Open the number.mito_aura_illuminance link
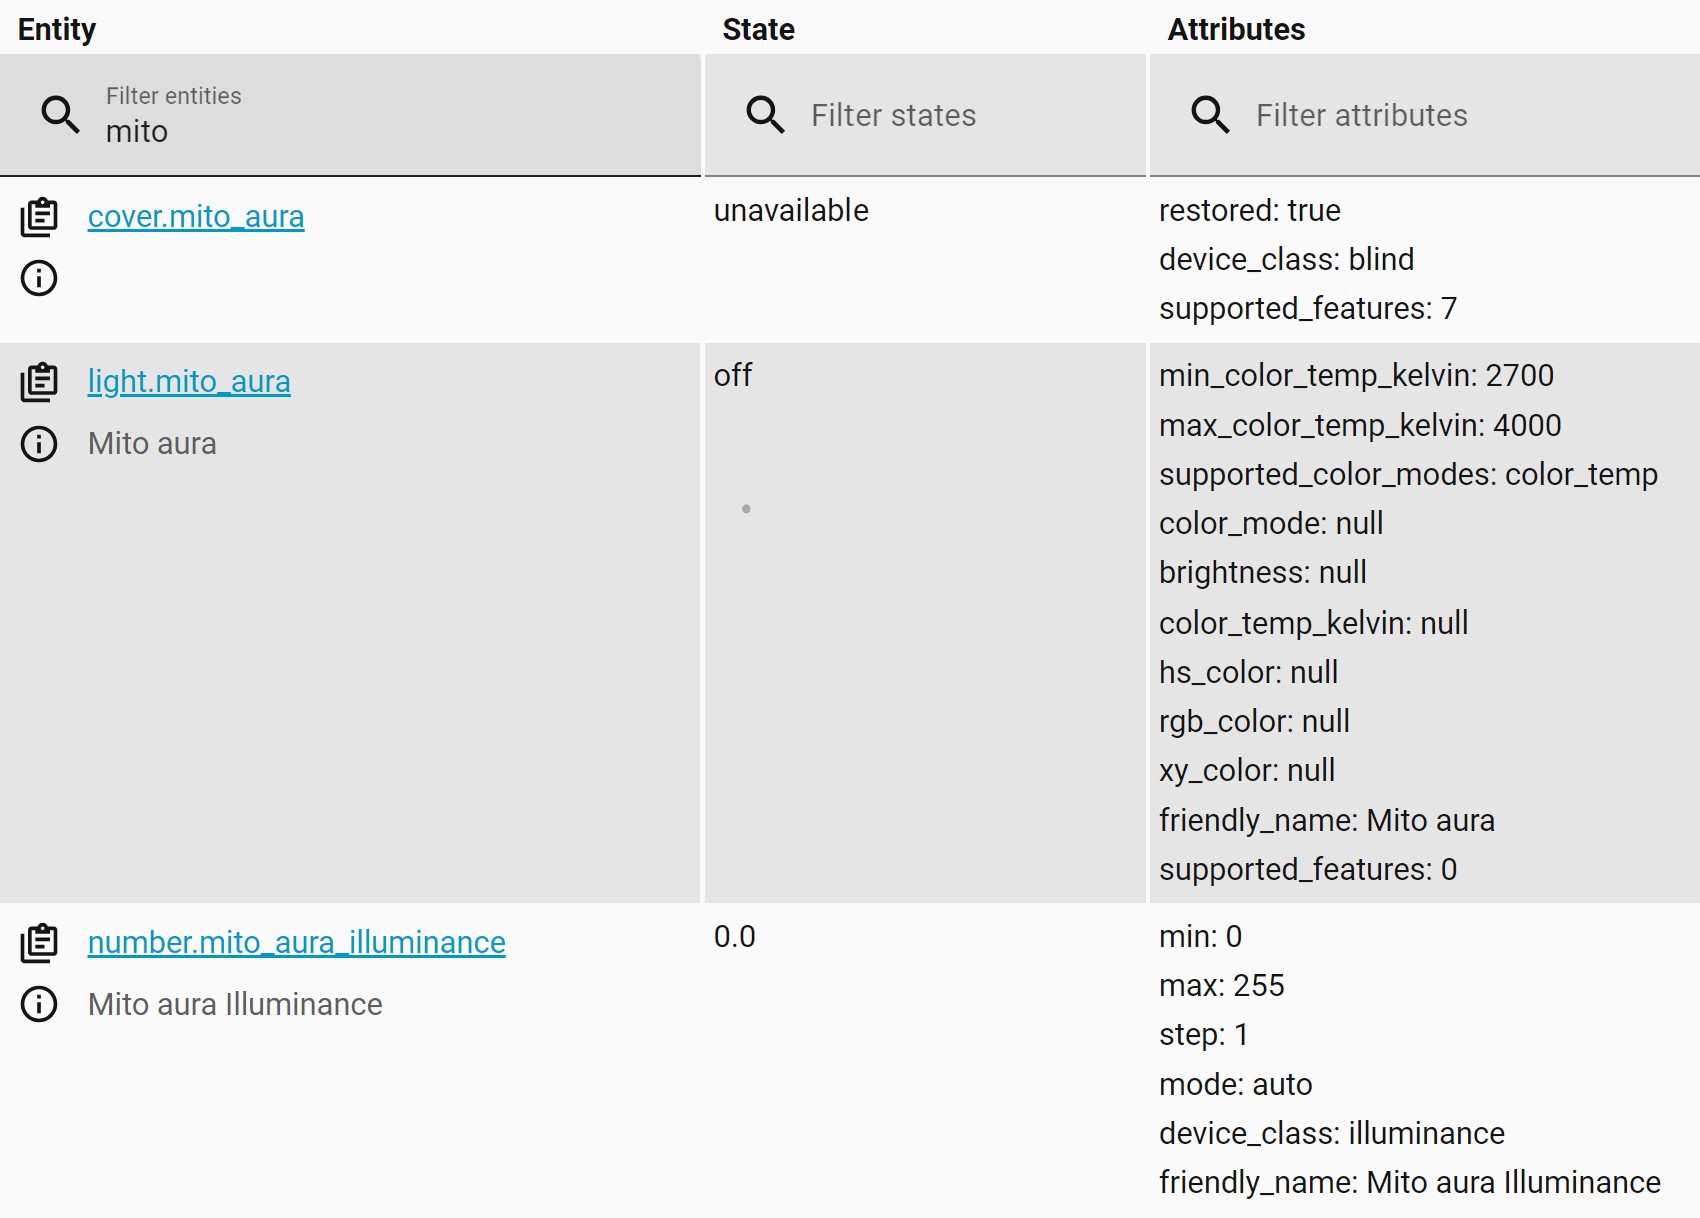Image resolution: width=1700 pixels, height=1218 pixels. point(296,943)
